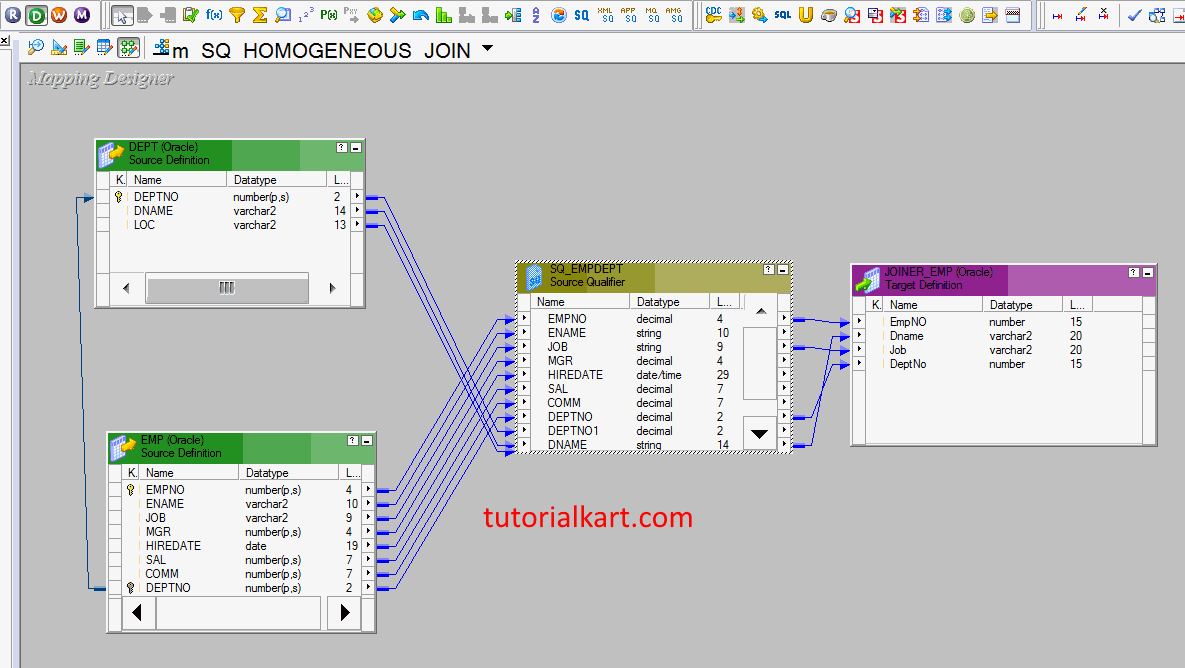The width and height of the screenshot is (1185, 668).
Task: Click the horizontal scrollbar in DEPT window
Action: tap(228, 287)
